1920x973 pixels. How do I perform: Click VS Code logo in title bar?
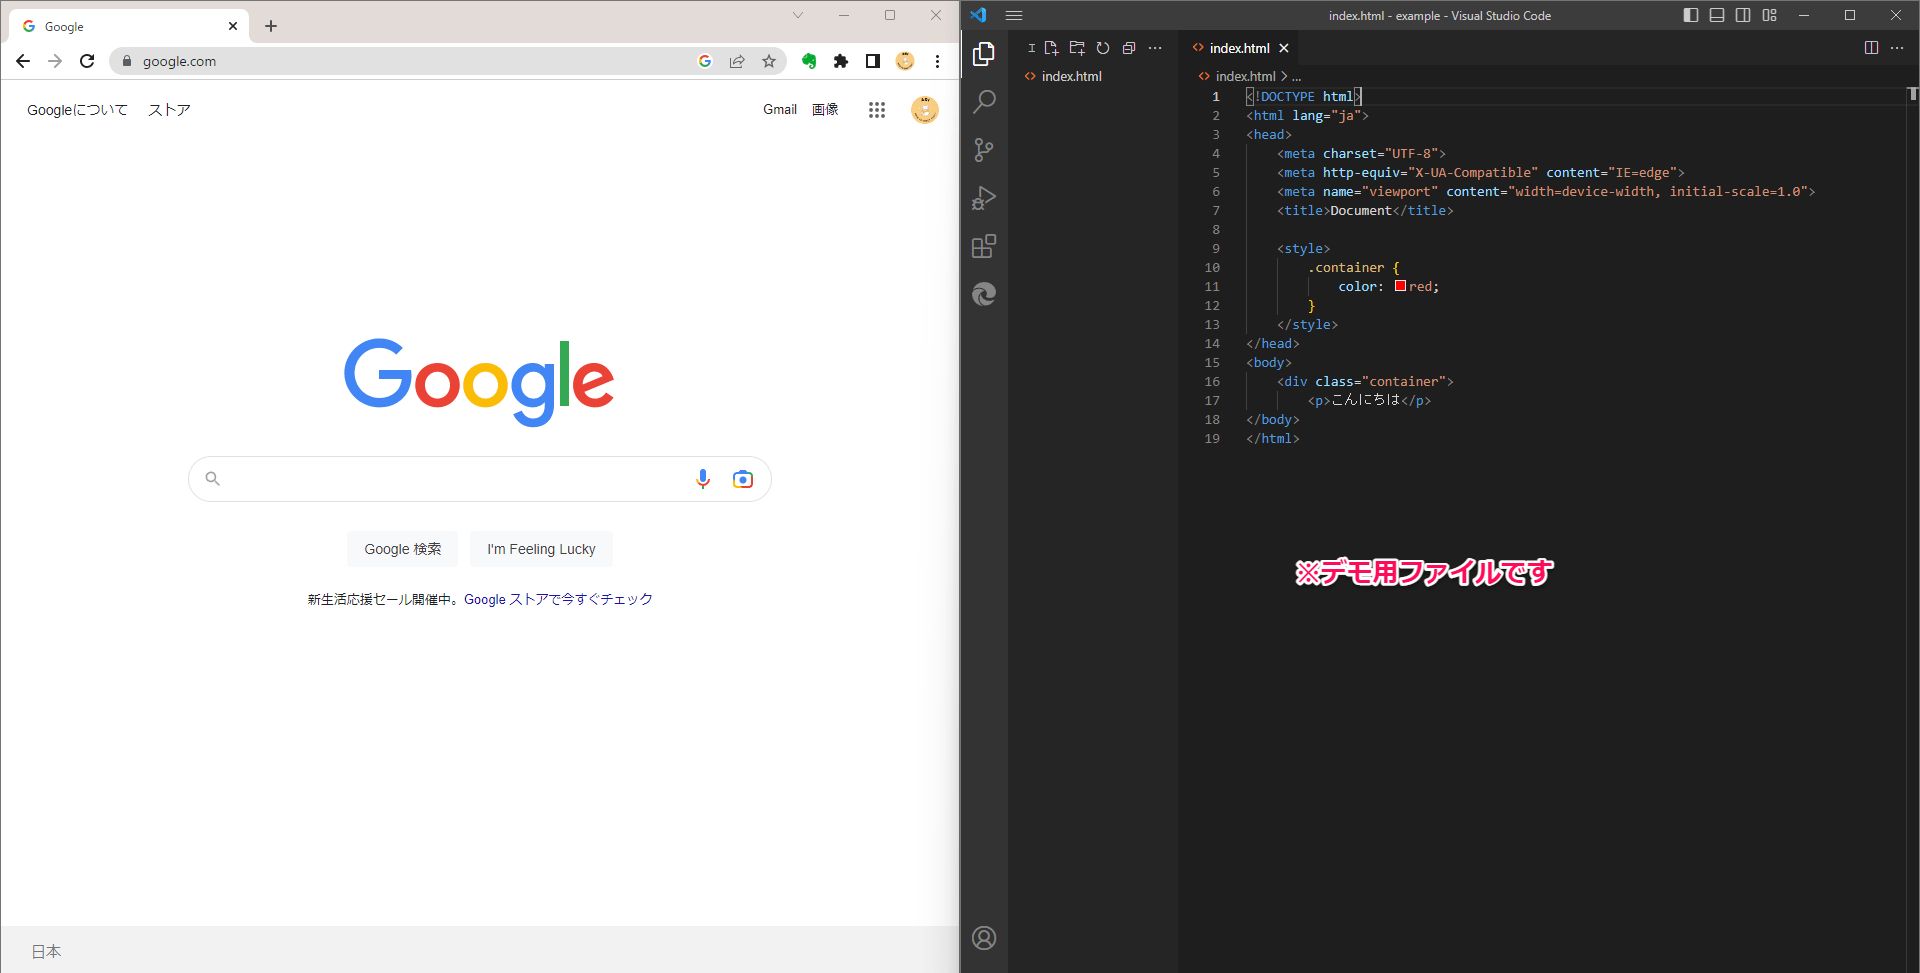tap(978, 15)
